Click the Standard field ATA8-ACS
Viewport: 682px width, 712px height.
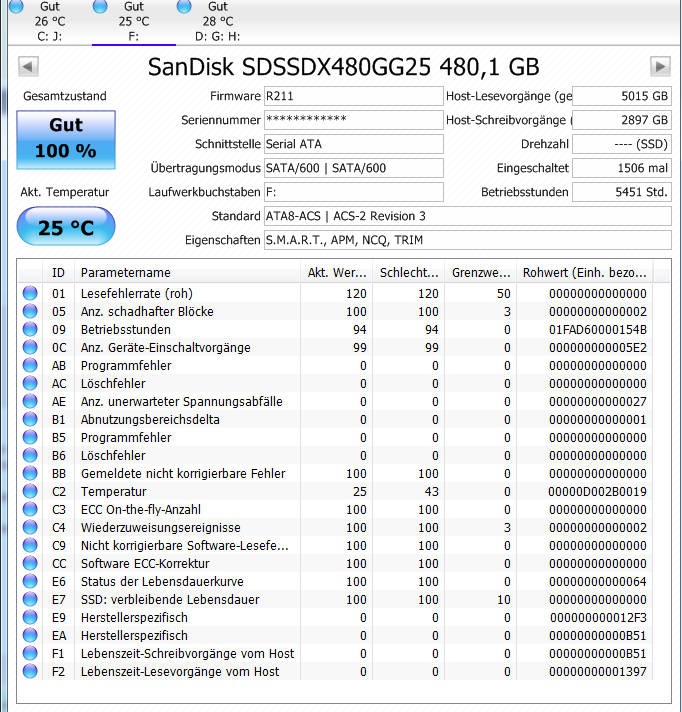468,216
